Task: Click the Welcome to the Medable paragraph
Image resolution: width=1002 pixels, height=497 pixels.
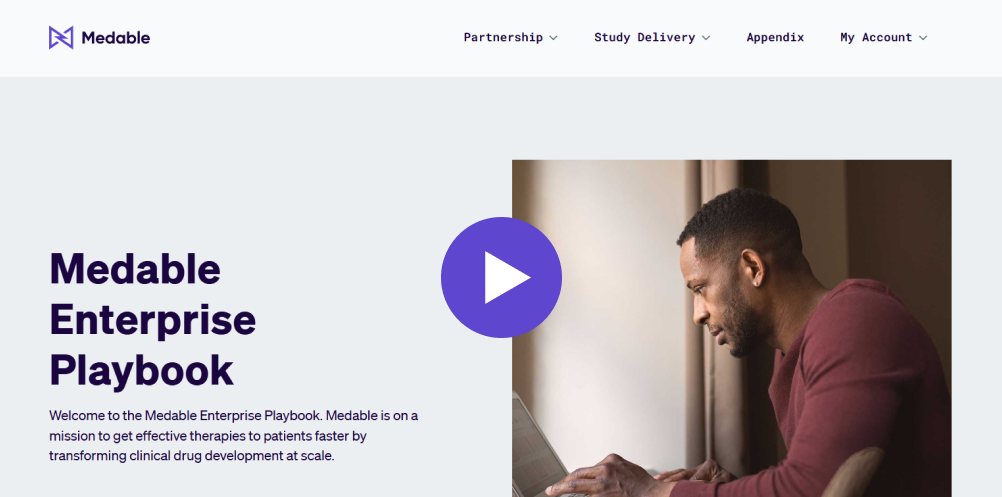Action: (234, 436)
